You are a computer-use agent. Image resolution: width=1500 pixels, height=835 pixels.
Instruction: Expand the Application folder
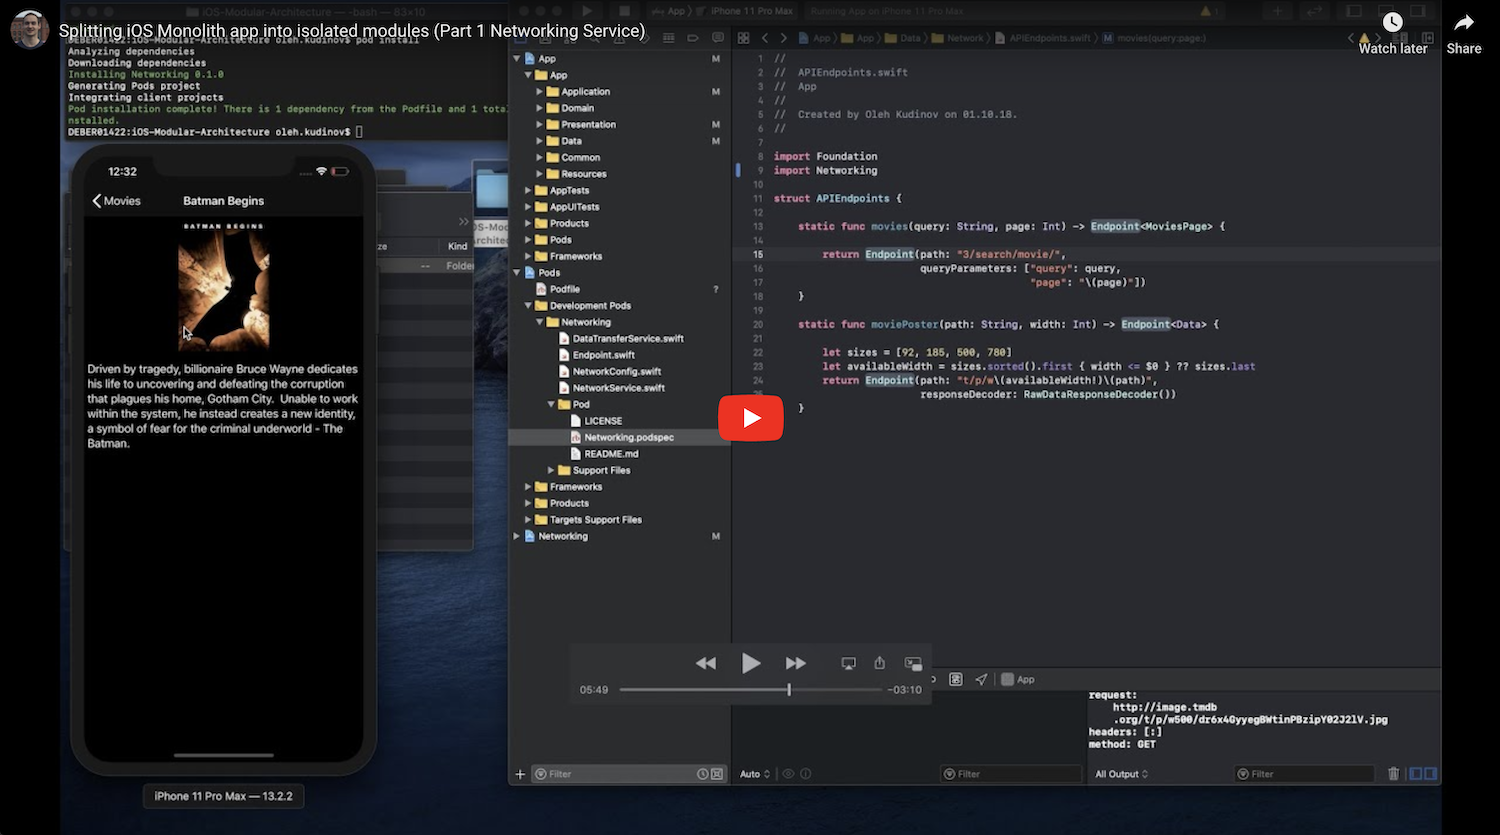[x=540, y=91]
